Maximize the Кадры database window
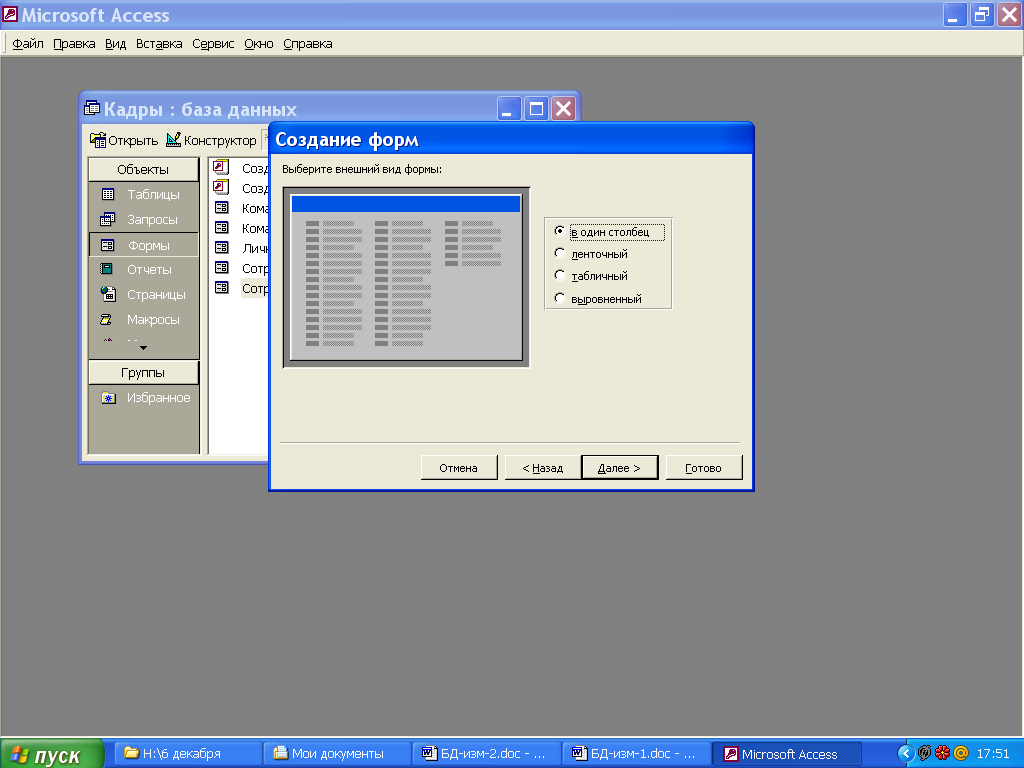 [536, 108]
